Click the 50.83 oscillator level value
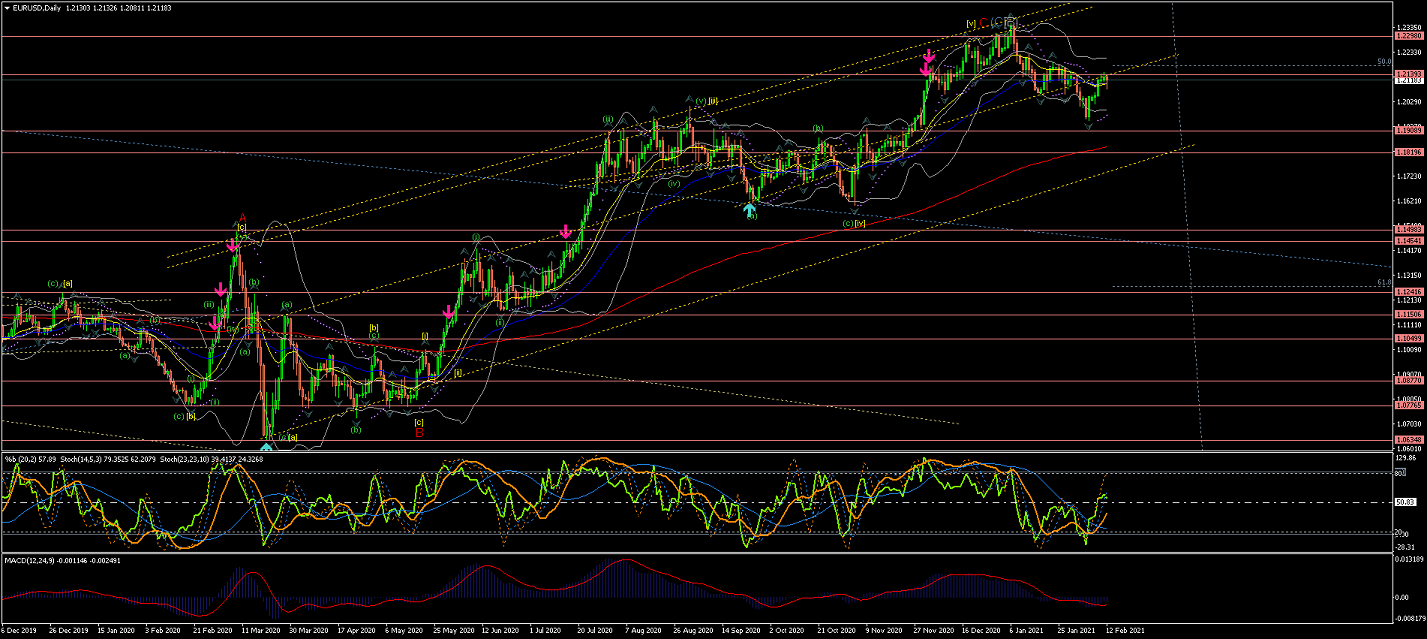 click(x=1403, y=502)
